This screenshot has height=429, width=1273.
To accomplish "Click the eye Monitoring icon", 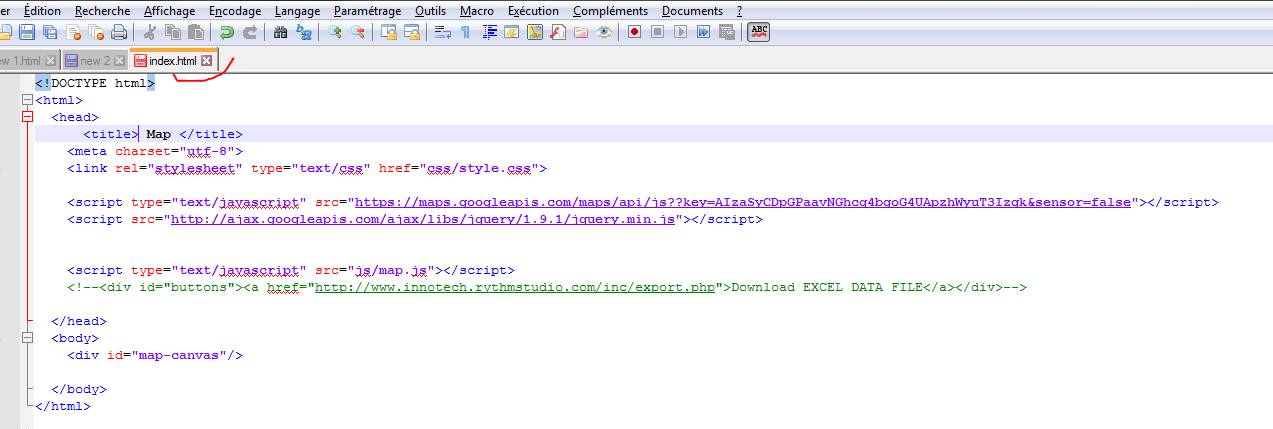I will coord(604,33).
